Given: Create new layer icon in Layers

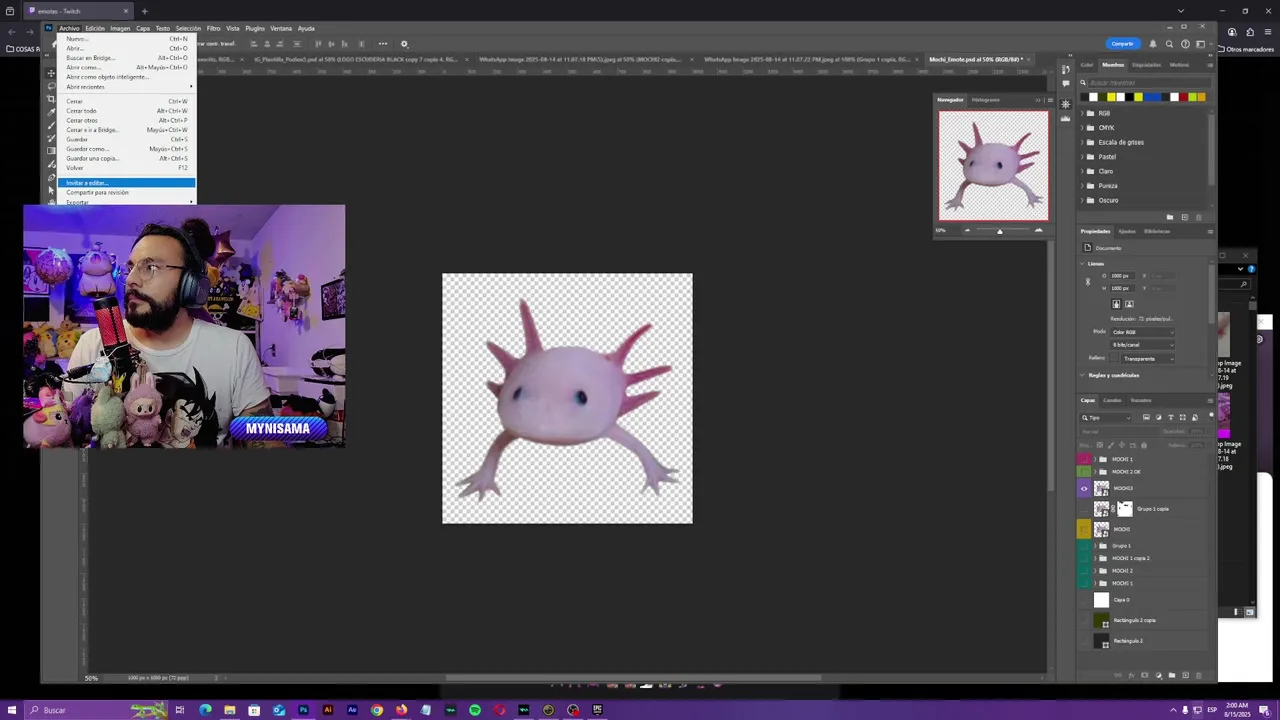Looking at the screenshot, I should click(1185, 675).
